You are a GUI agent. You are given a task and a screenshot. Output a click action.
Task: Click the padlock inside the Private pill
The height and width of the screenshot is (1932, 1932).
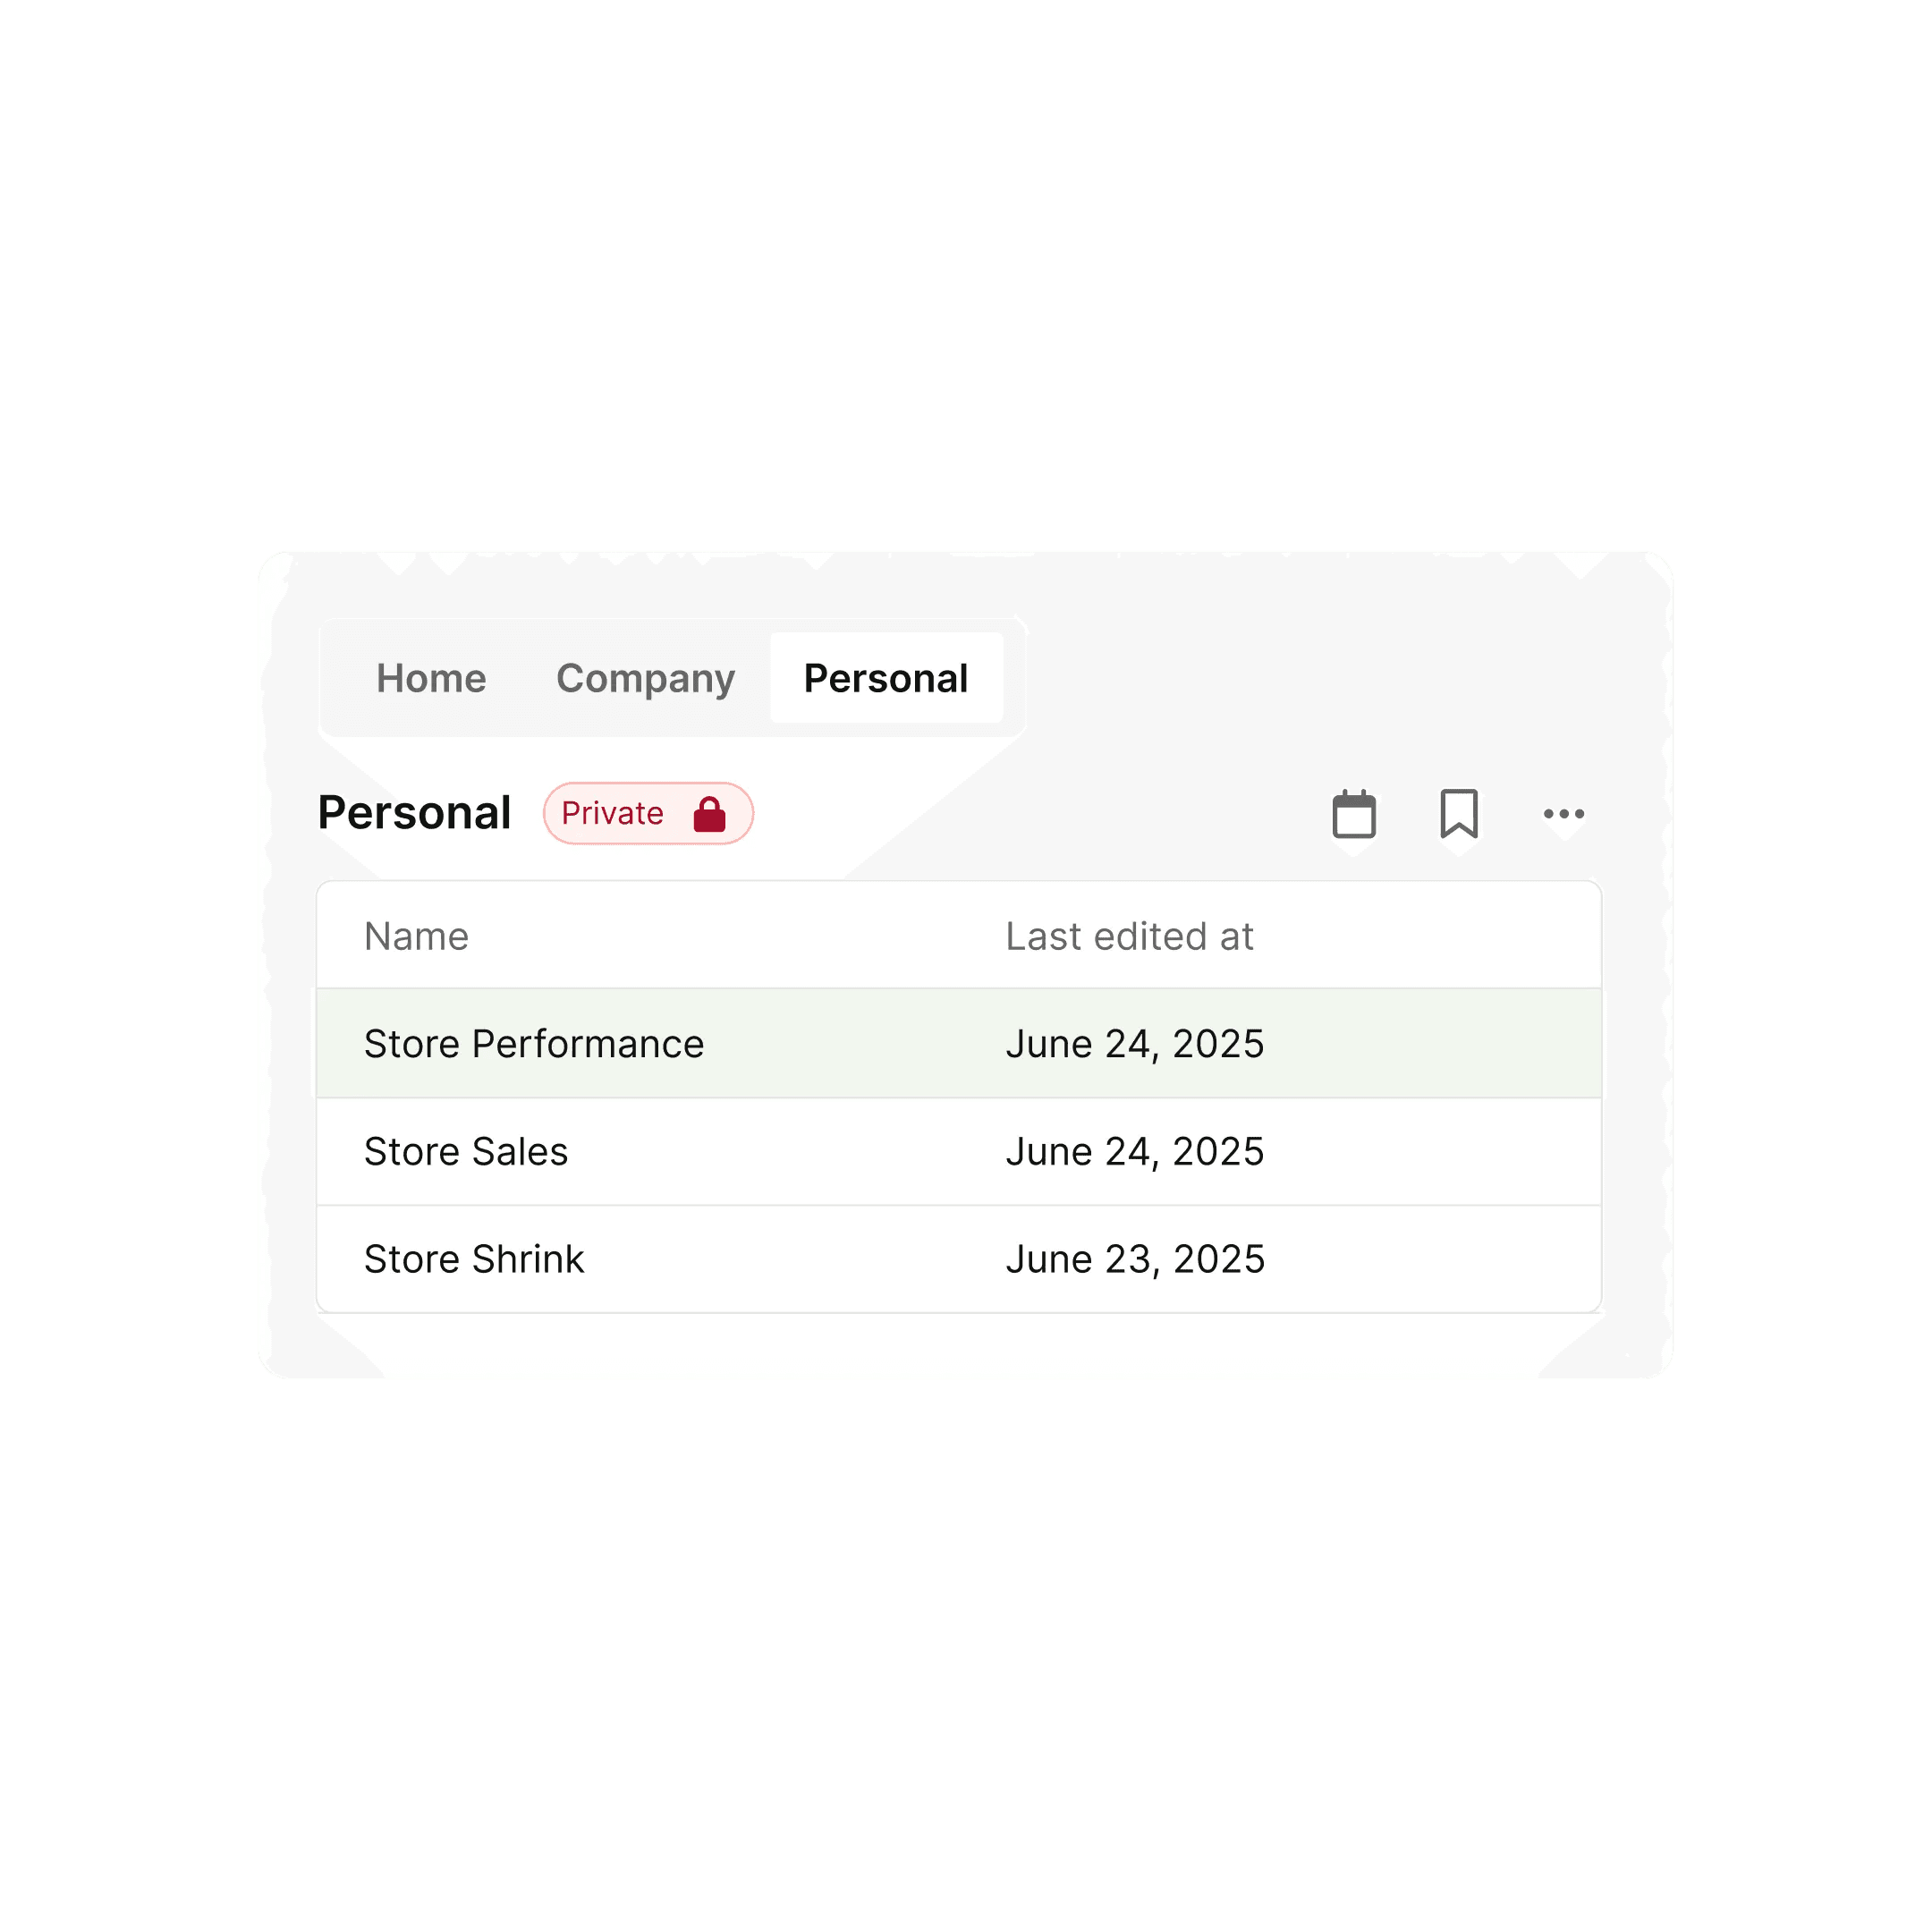pyautogui.click(x=711, y=813)
